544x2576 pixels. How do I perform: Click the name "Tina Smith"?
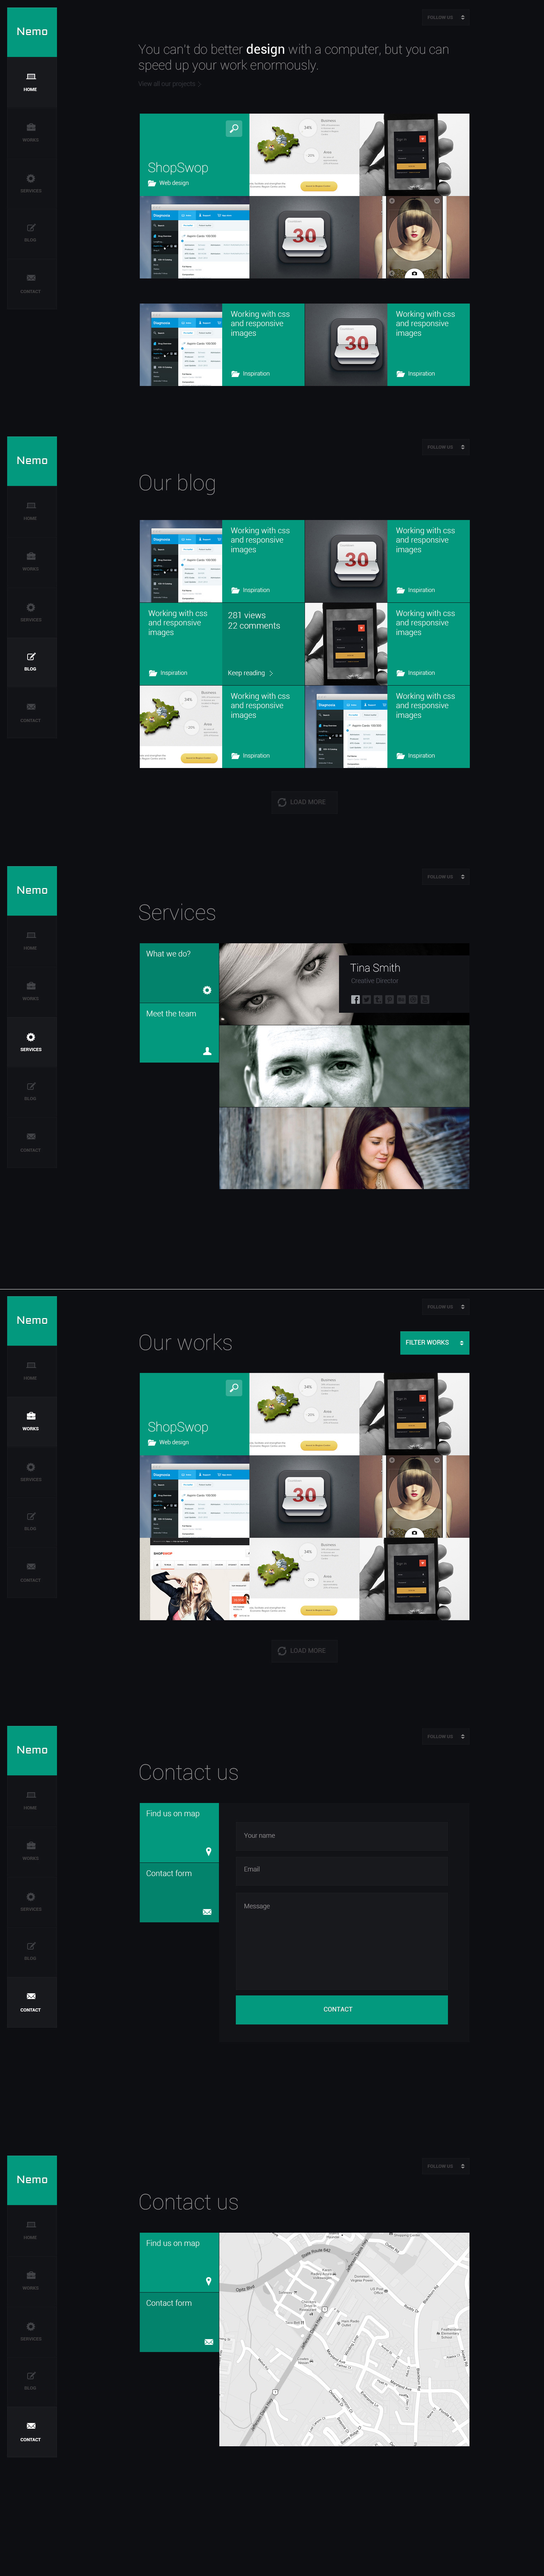[x=375, y=968]
